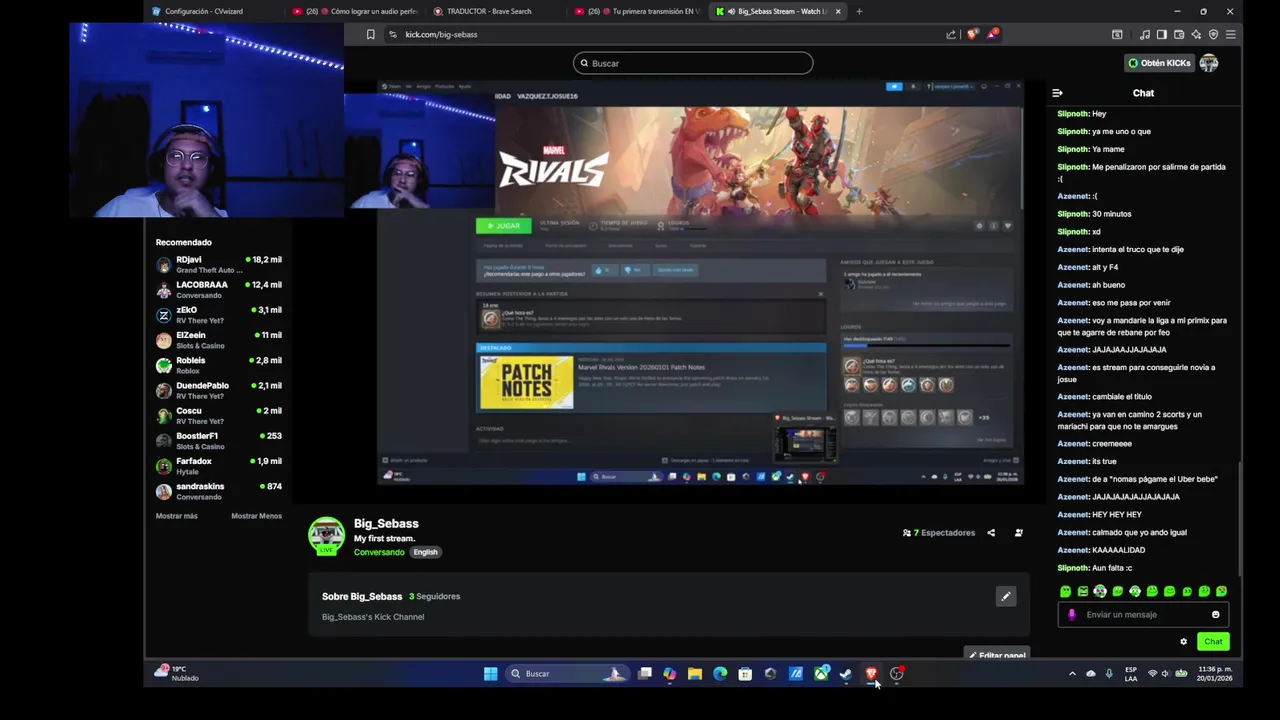Click the Kick search box Buscar
Viewport: 1280px width, 720px height.
693,63
